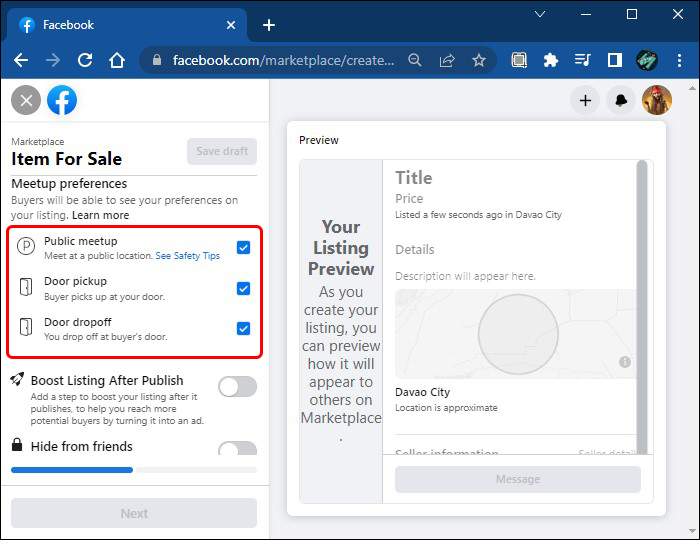Image resolution: width=700 pixels, height=540 pixels.
Task: Uncheck the Public meetup checkbox
Action: pyautogui.click(x=243, y=247)
